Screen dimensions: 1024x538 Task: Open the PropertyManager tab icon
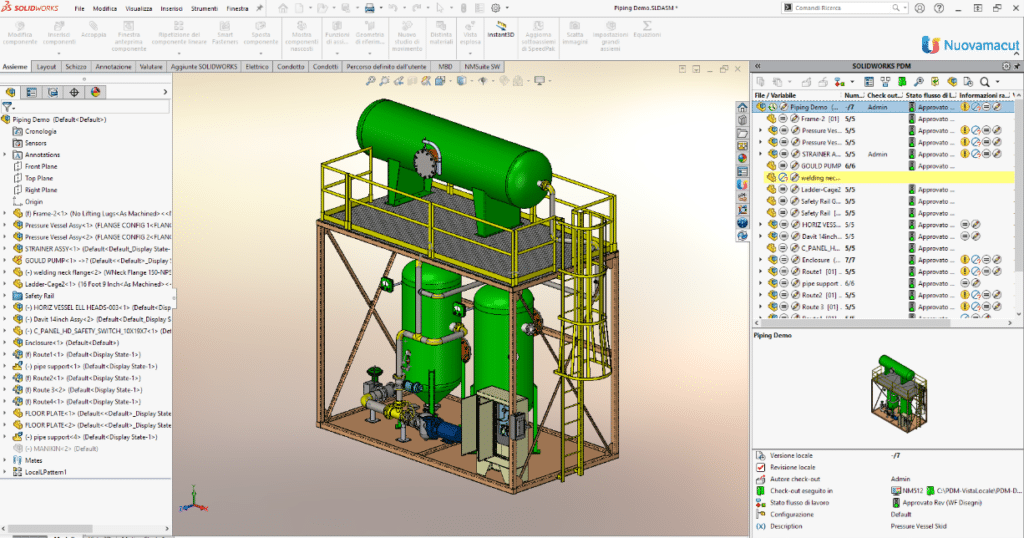[x=32, y=92]
